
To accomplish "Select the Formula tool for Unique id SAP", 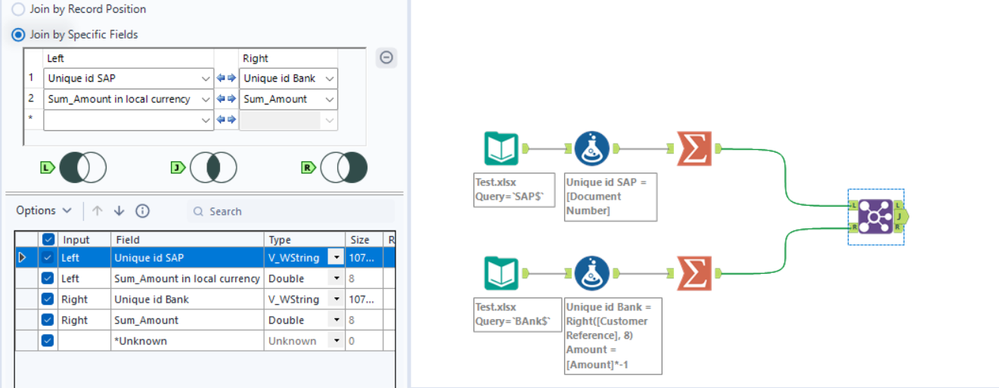I will pos(592,148).
